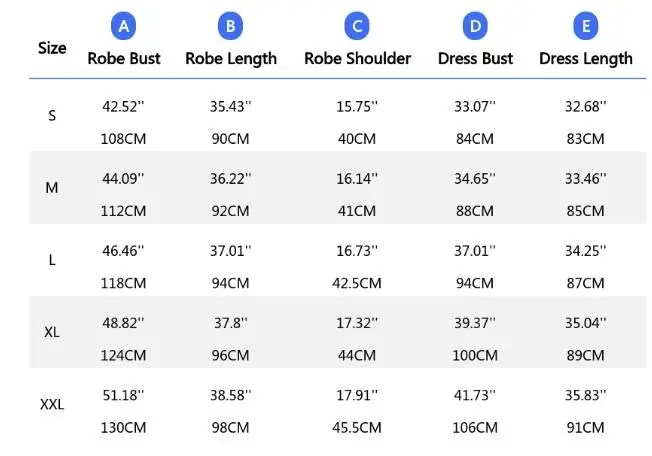This screenshot has width=652, height=456.
Task: Click the blue circle A icon
Action: pyautogui.click(x=123, y=26)
